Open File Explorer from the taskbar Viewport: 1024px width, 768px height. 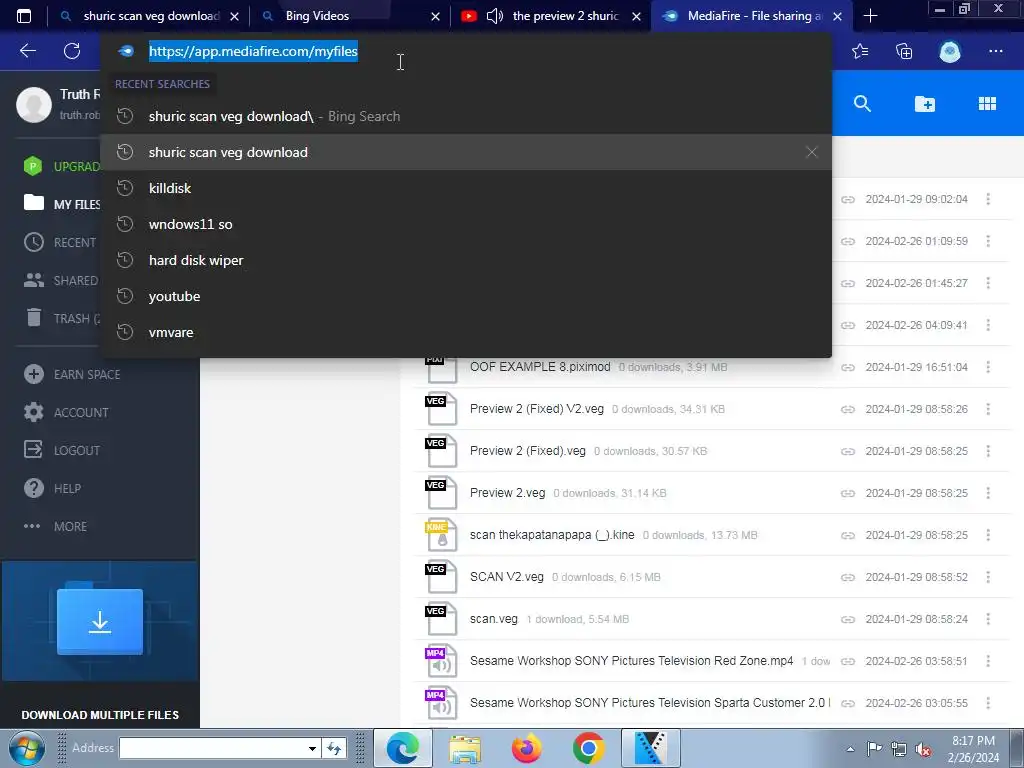coord(465,748)
